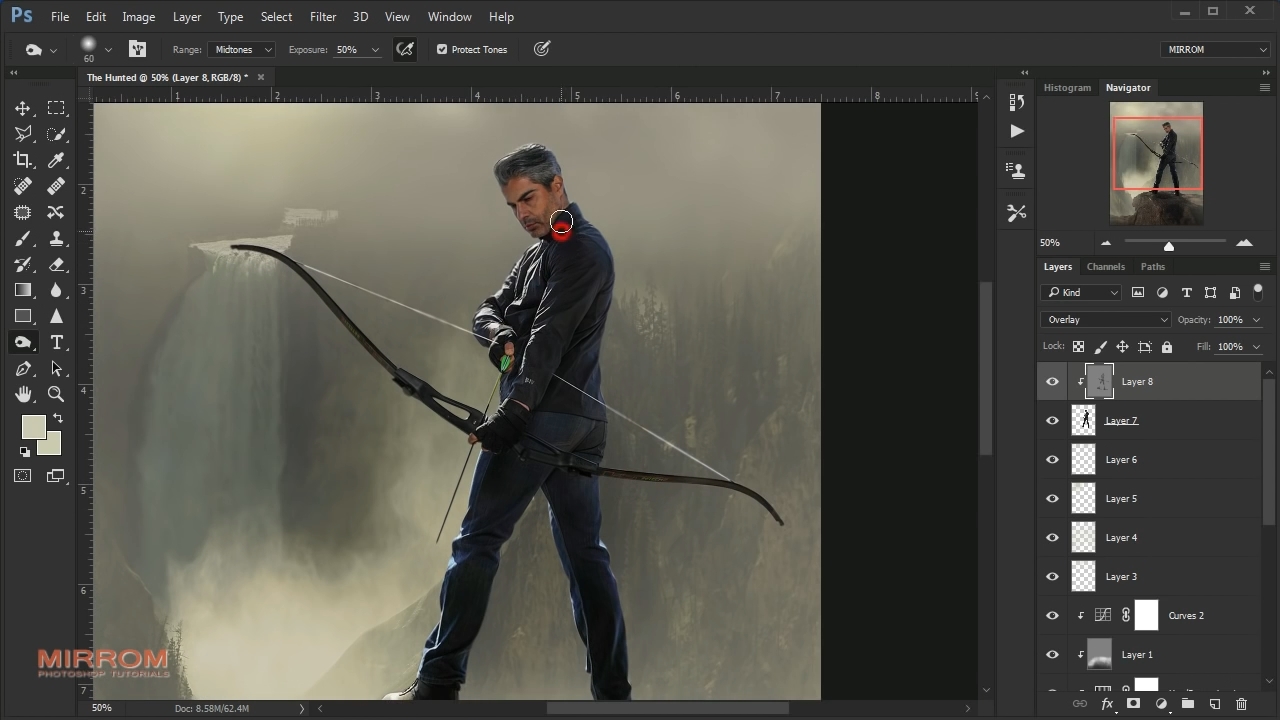Select the Eraser tool
The image size is (1280, 720).
click(56, 264)
